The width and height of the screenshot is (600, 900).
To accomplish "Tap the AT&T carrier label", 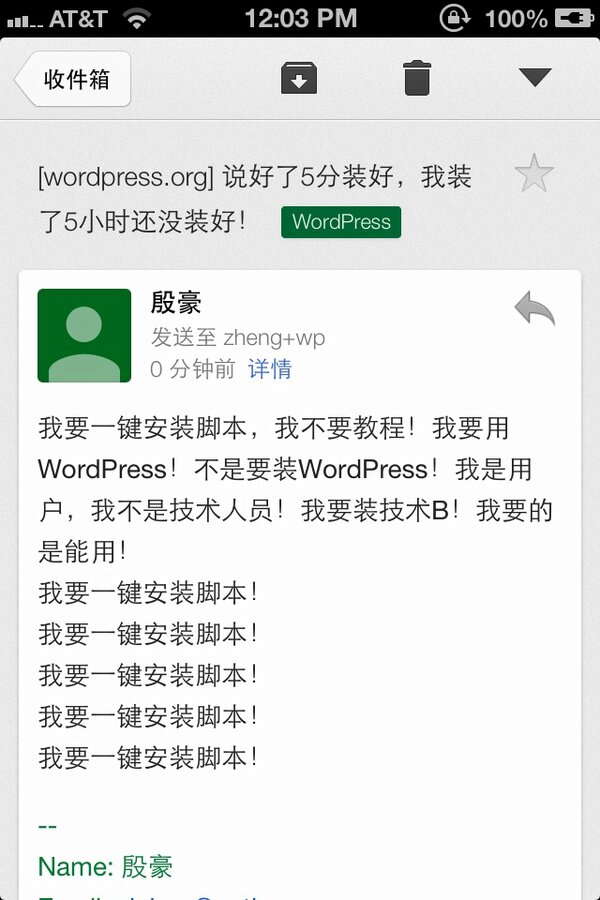I will [x=78, y=19].
